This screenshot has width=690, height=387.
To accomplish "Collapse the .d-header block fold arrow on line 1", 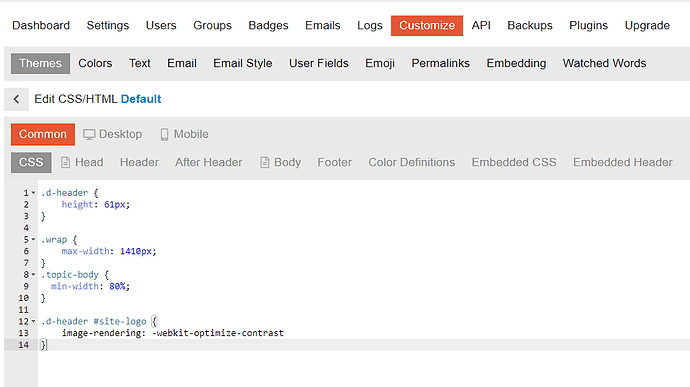I will [x=33, y=192].
